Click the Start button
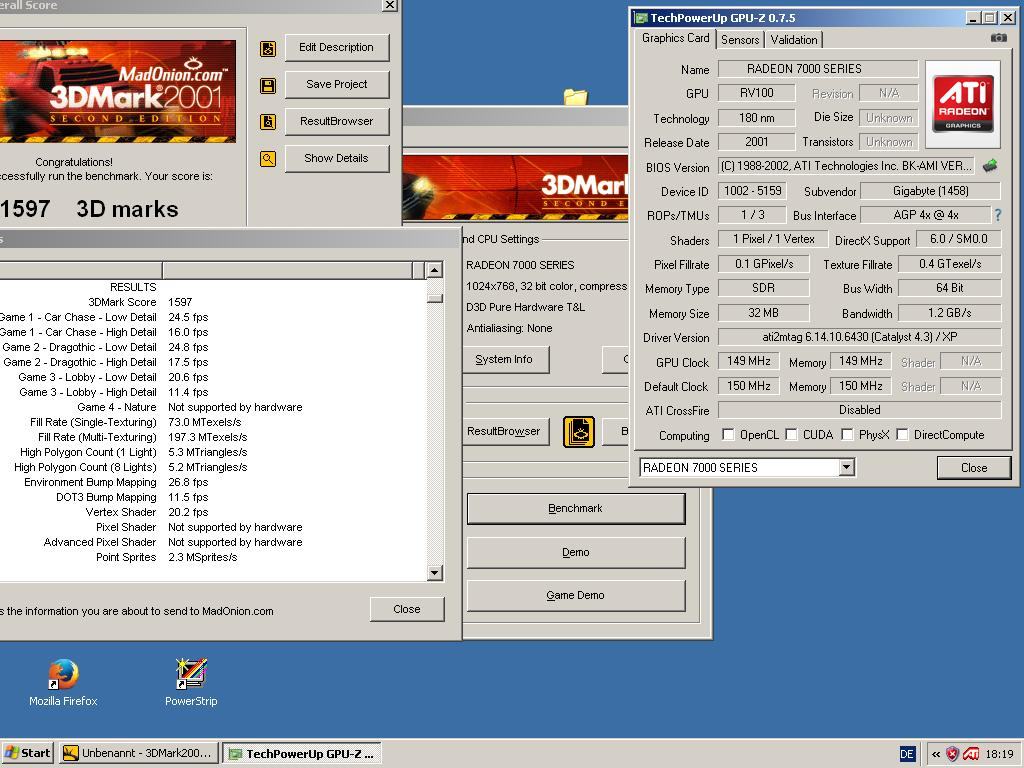This screenshot has width=1024, height=768. click(x=27, y=754)
